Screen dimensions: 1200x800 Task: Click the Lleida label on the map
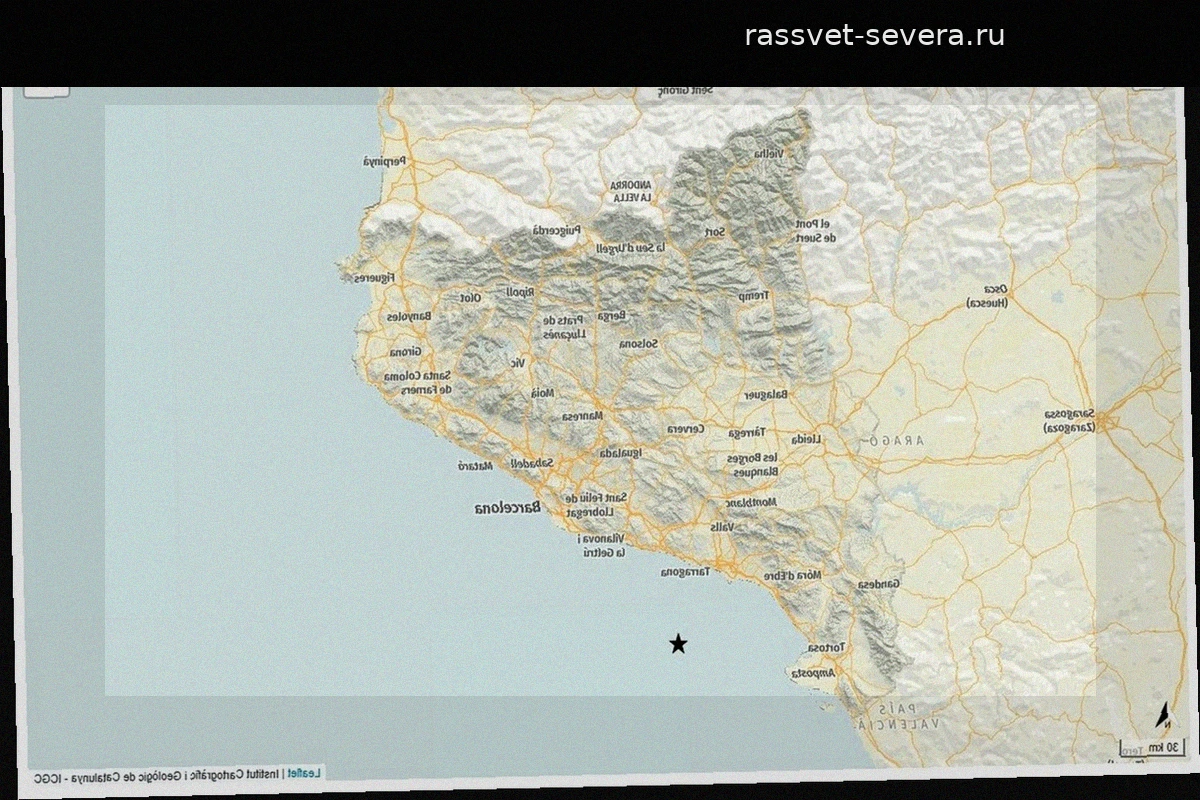tap(806, 439)
